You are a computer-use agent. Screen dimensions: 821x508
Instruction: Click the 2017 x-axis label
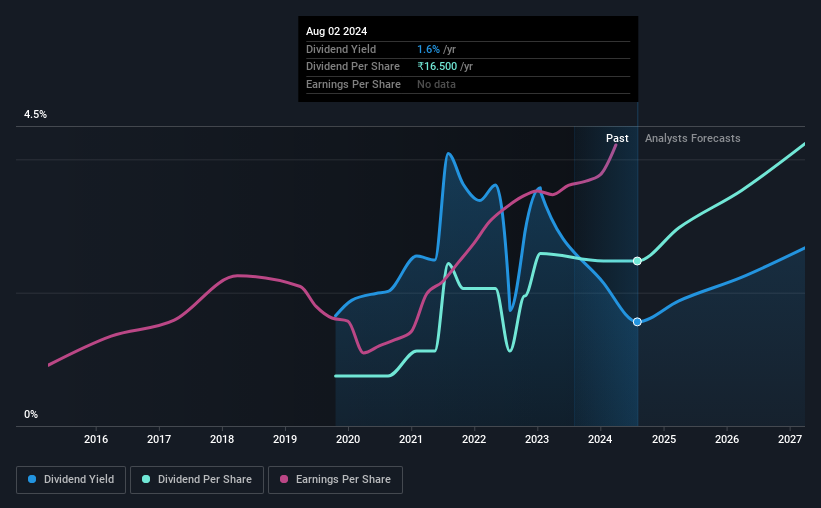tap(159, 439)
